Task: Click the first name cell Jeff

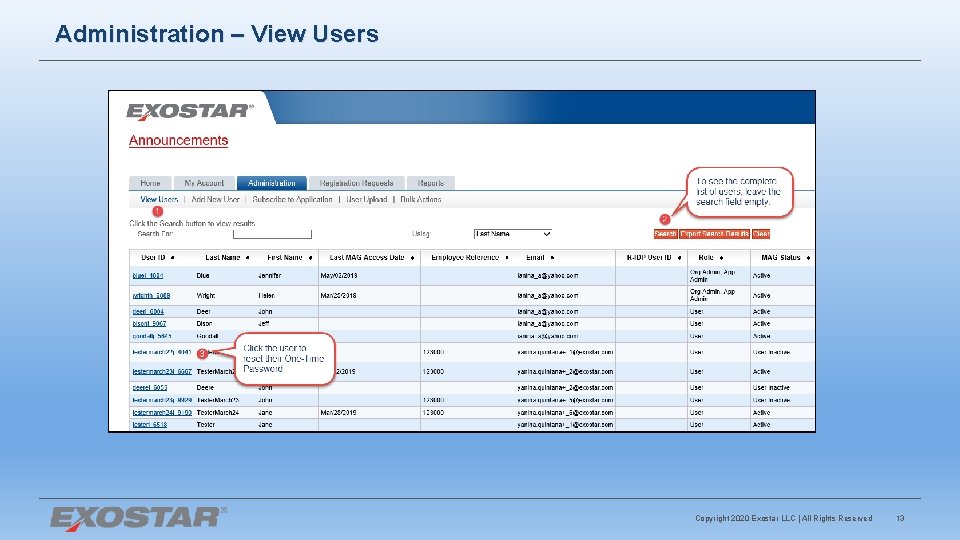Action: 264,323
